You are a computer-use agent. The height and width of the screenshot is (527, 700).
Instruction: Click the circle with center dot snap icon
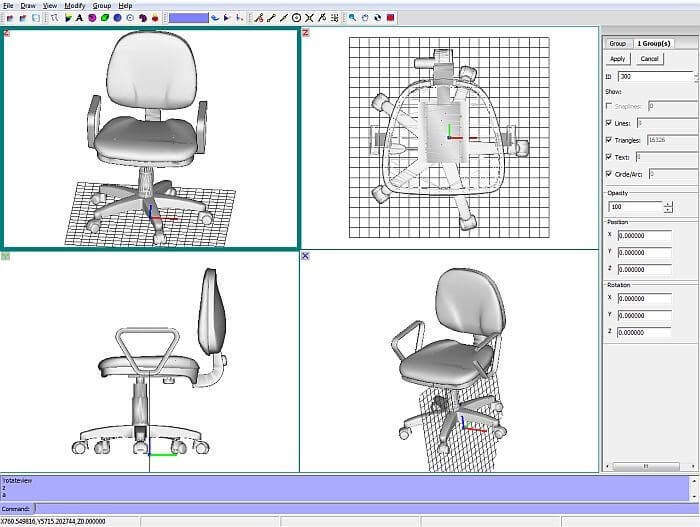tap(296, 18)
